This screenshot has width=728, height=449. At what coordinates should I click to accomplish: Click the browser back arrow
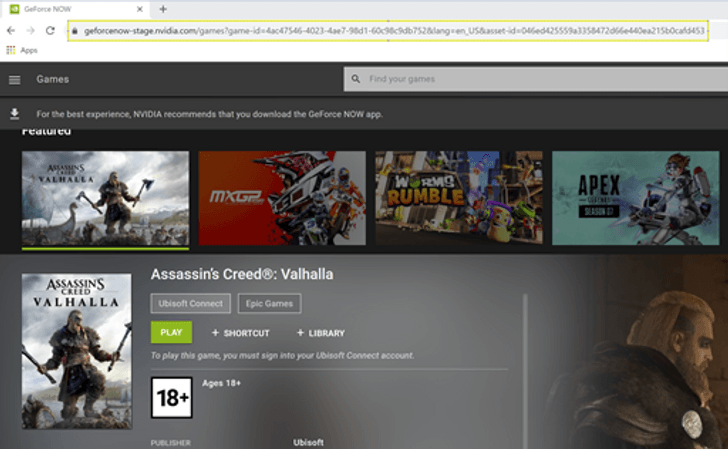[11, 31]
